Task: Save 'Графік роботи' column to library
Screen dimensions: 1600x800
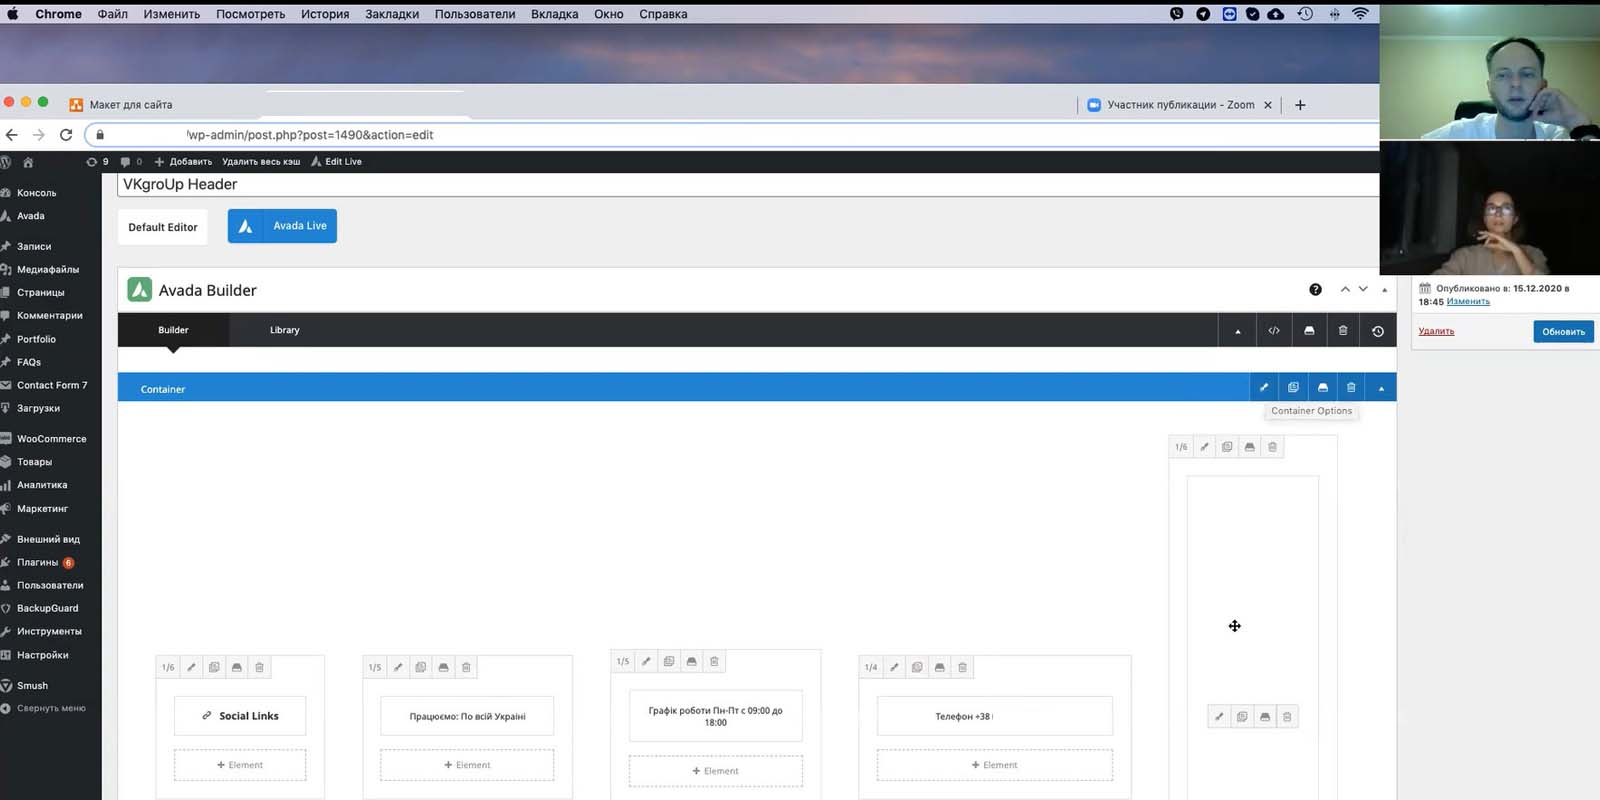Action: click(x=691, y=661)
